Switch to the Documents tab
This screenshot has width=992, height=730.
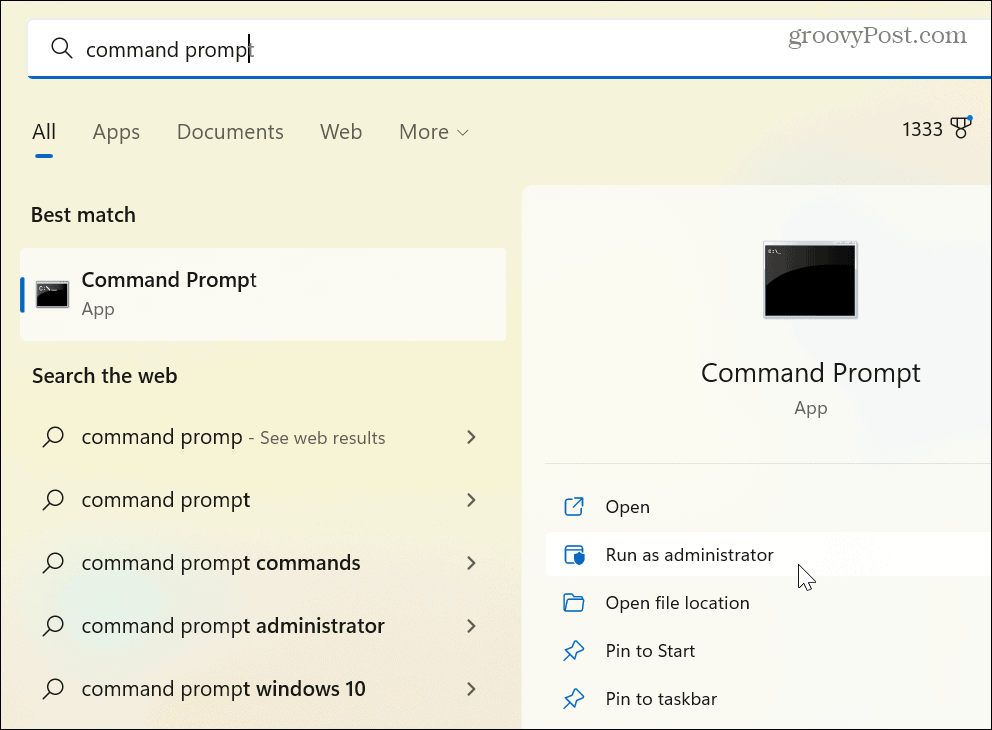230,132
